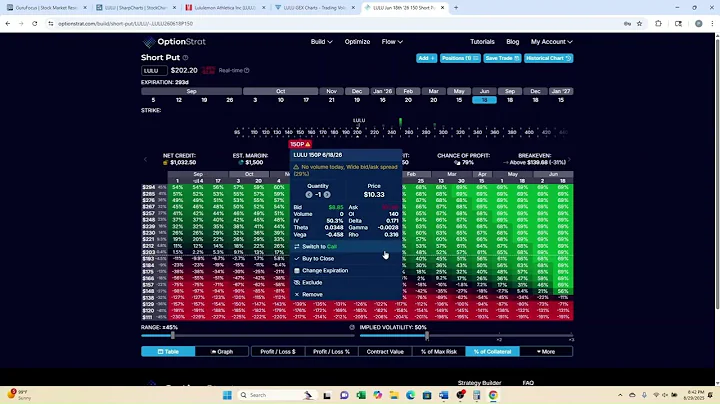Select the Jun 18 expiration date

click(x=484, y=100)
